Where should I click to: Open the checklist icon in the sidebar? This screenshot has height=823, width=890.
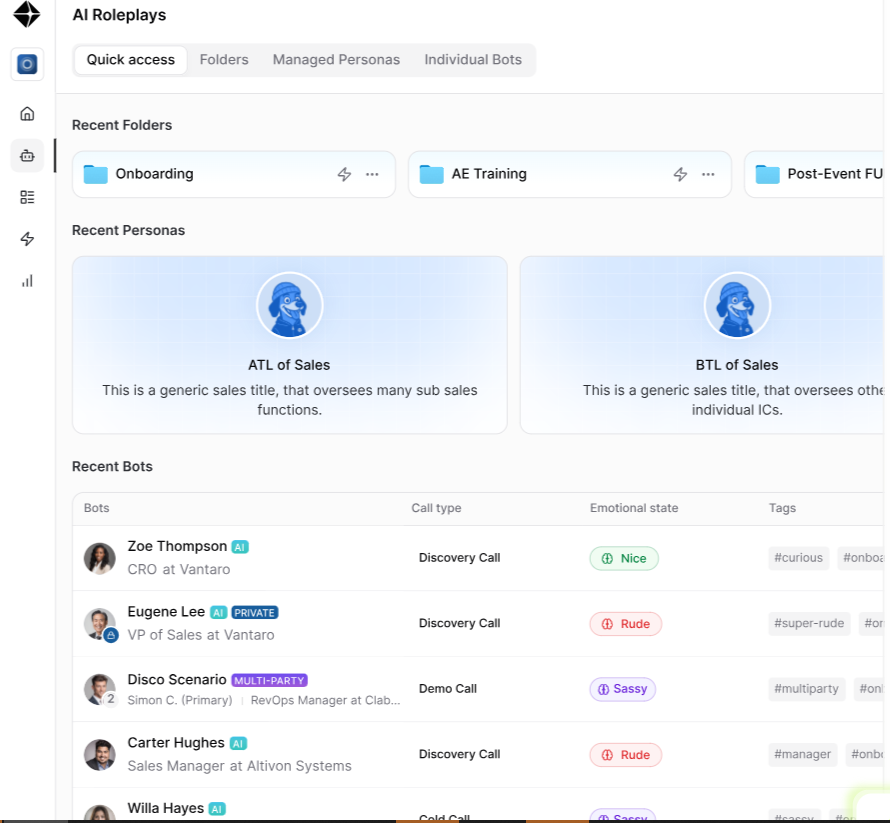click(x=27, y=197)
